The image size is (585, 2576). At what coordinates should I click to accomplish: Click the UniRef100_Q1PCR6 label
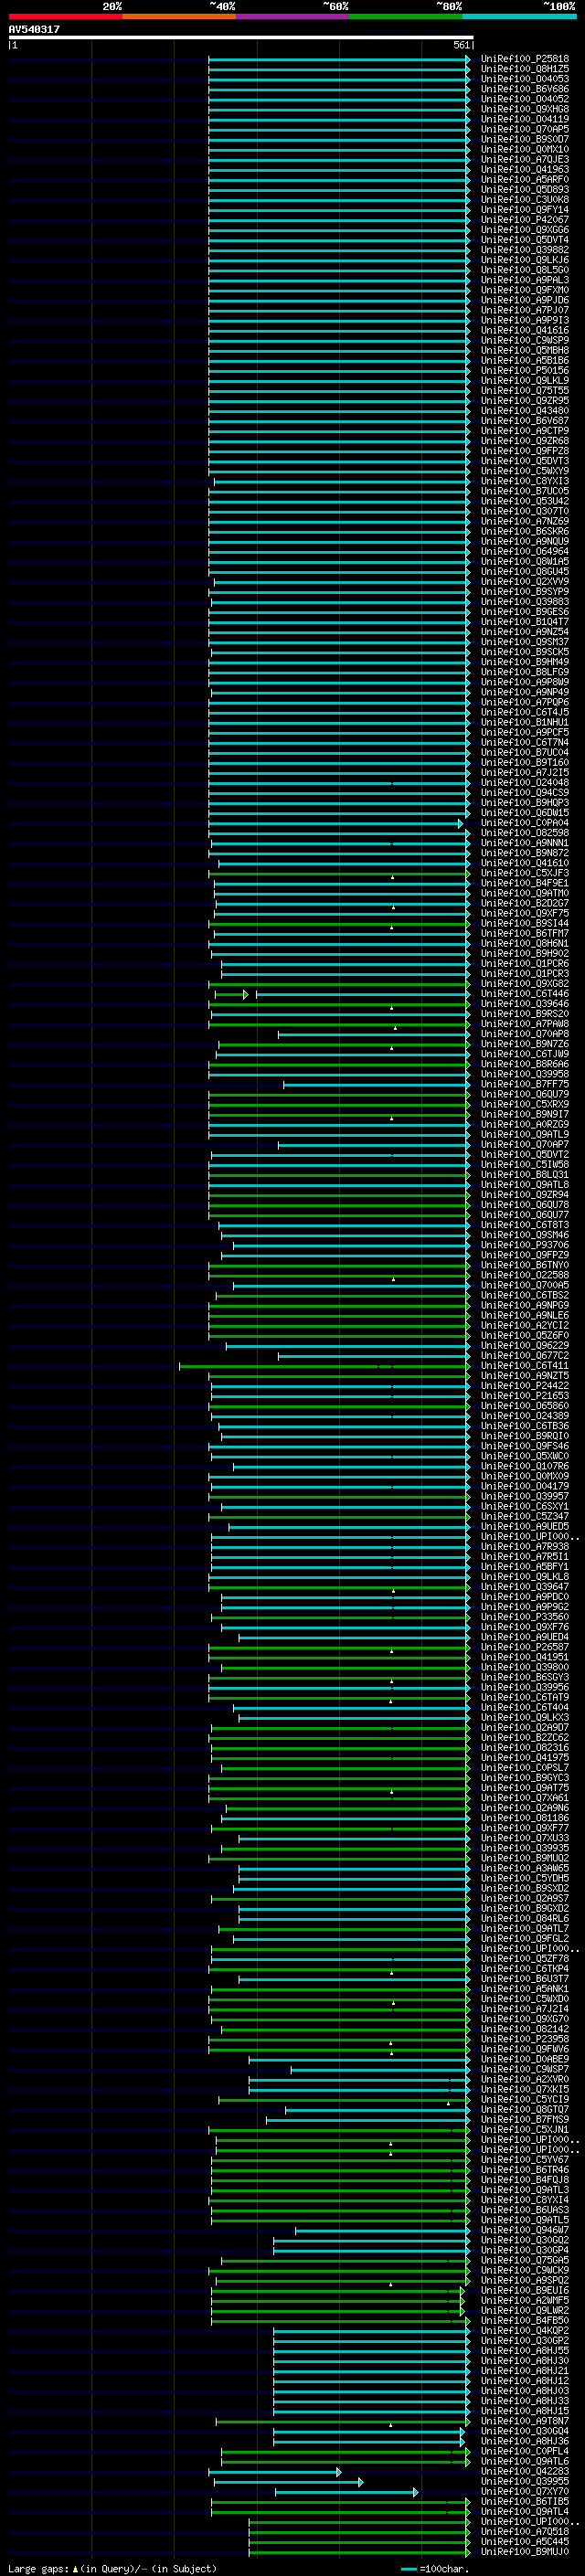tap(525, 963)
